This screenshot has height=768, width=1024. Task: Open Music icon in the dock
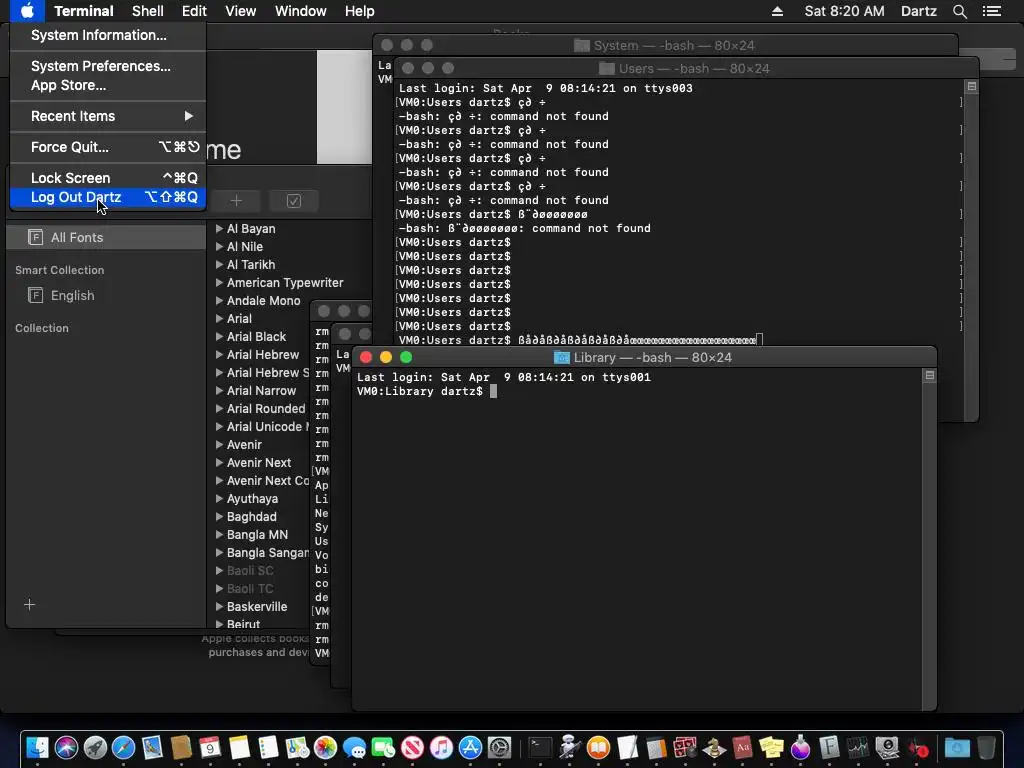[x=441, y=748]
